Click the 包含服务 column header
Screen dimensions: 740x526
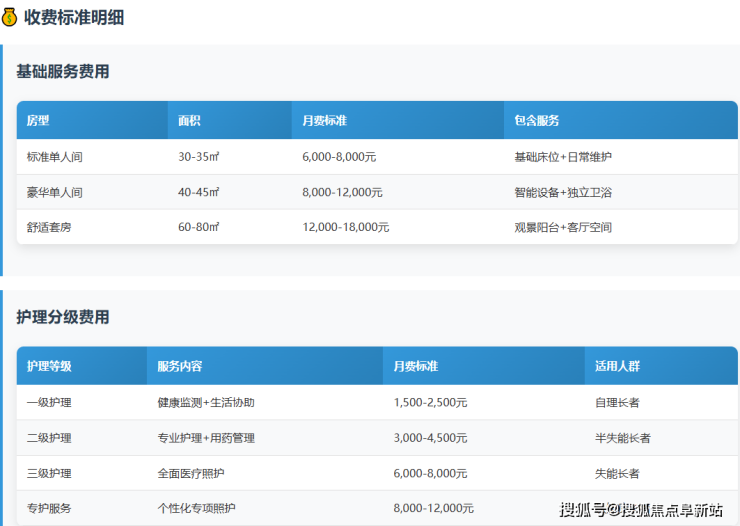pos(537,120)
